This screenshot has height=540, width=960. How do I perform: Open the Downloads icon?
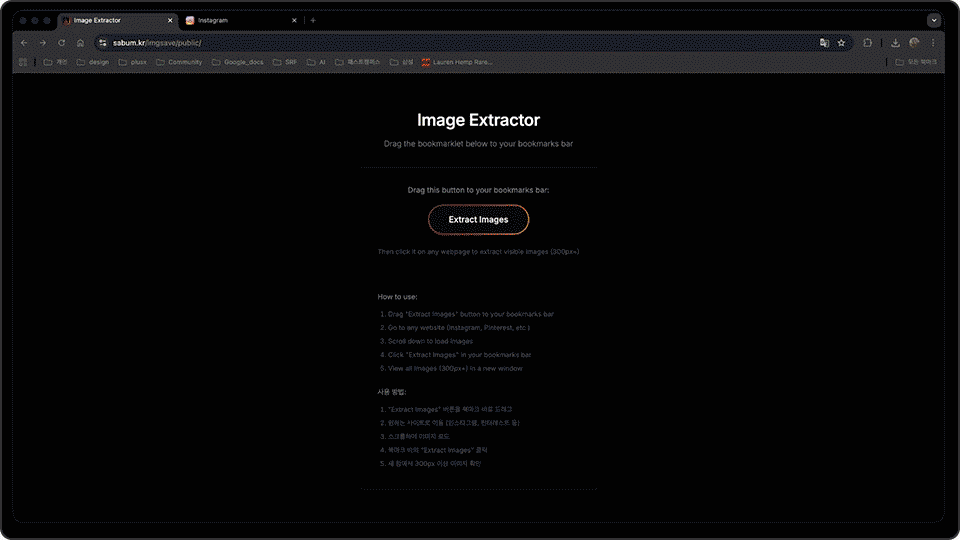click(895, 43)
